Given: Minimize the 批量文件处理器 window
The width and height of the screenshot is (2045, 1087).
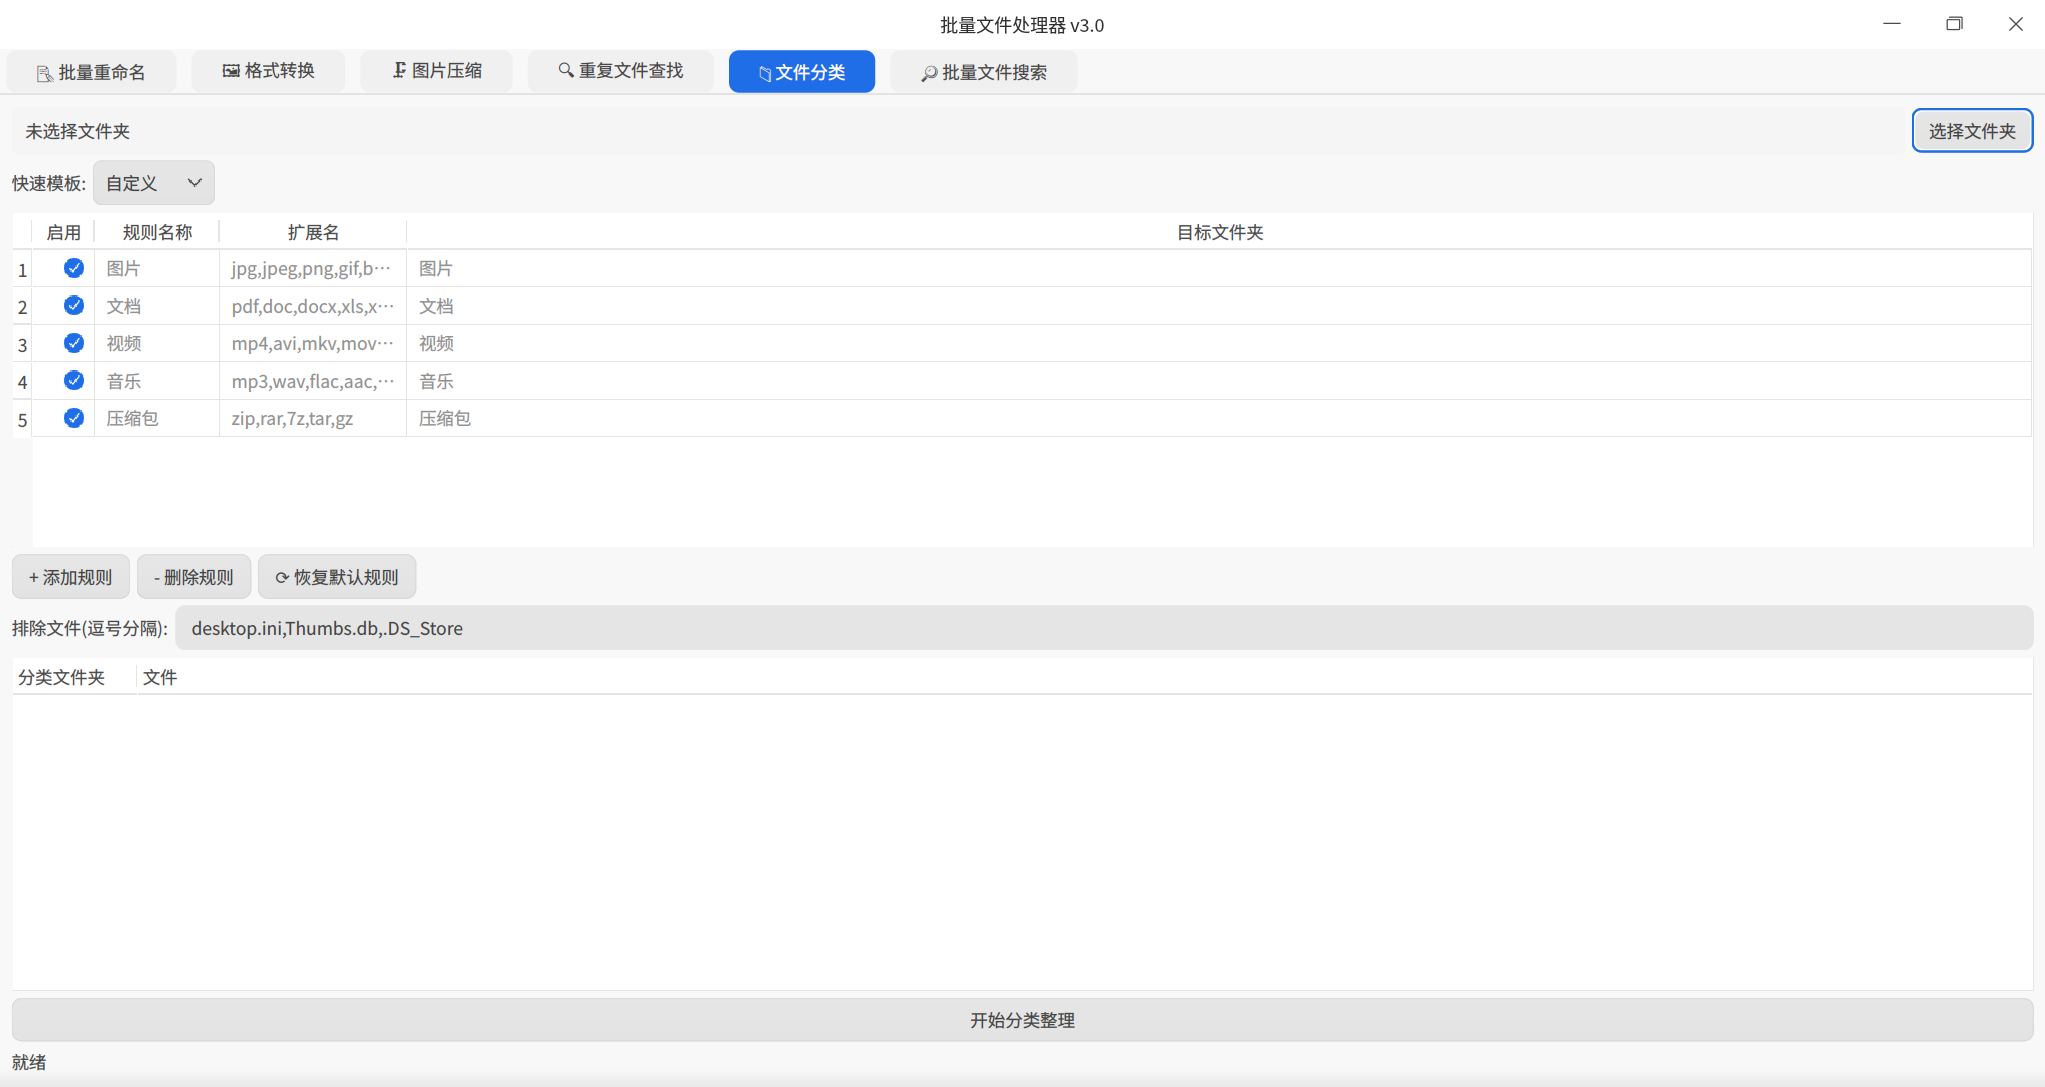Looking at the screenshot, I should (1892, 24).
